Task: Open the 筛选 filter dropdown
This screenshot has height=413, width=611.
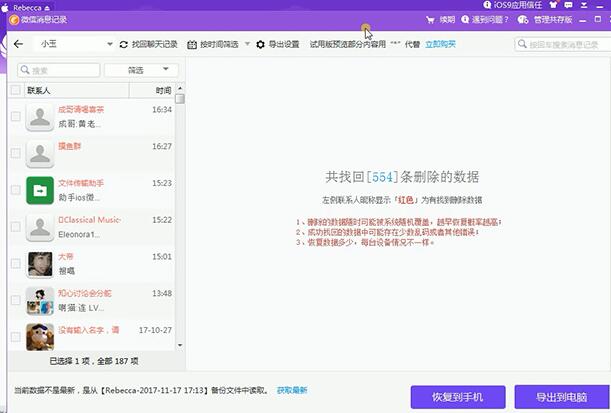Action: click(x=149, y=70)
